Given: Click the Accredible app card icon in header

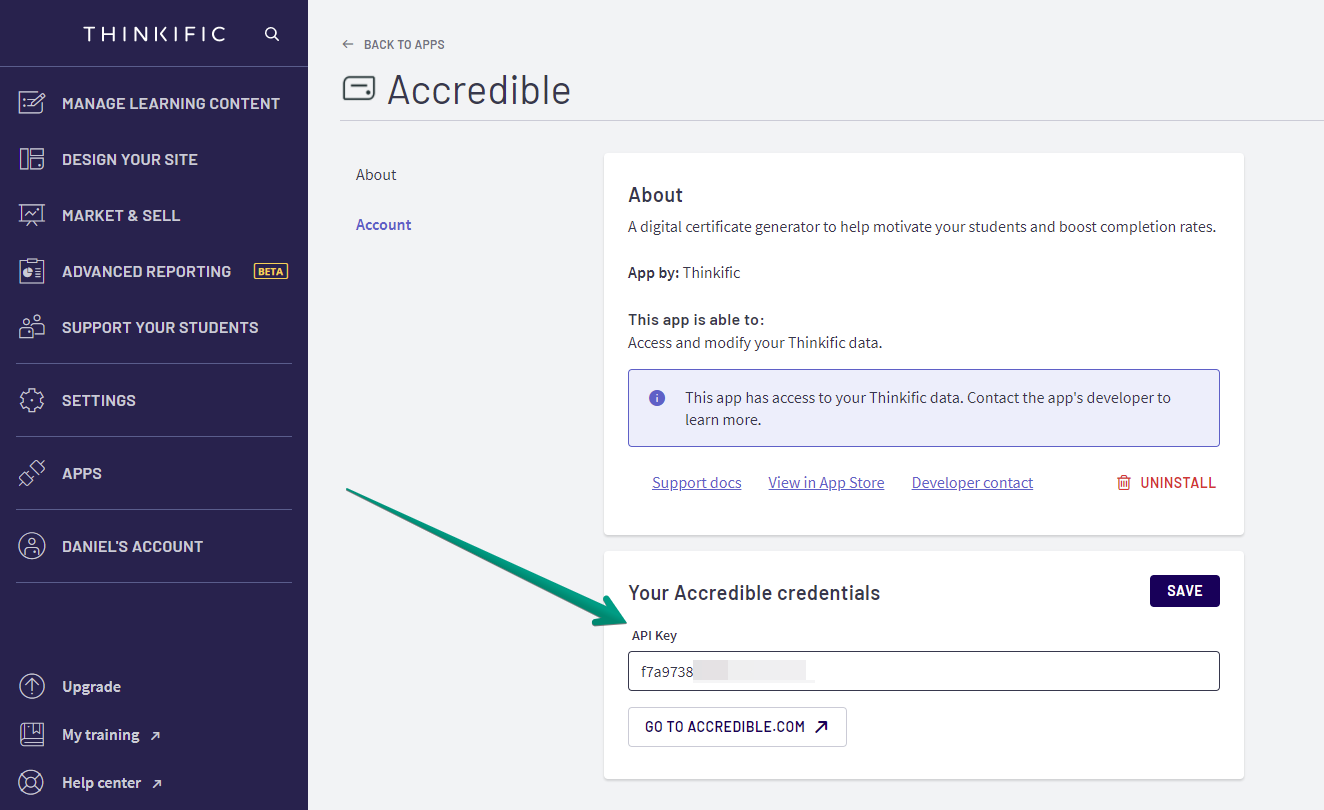Looking at the screenshot, I should coord(359,89).
